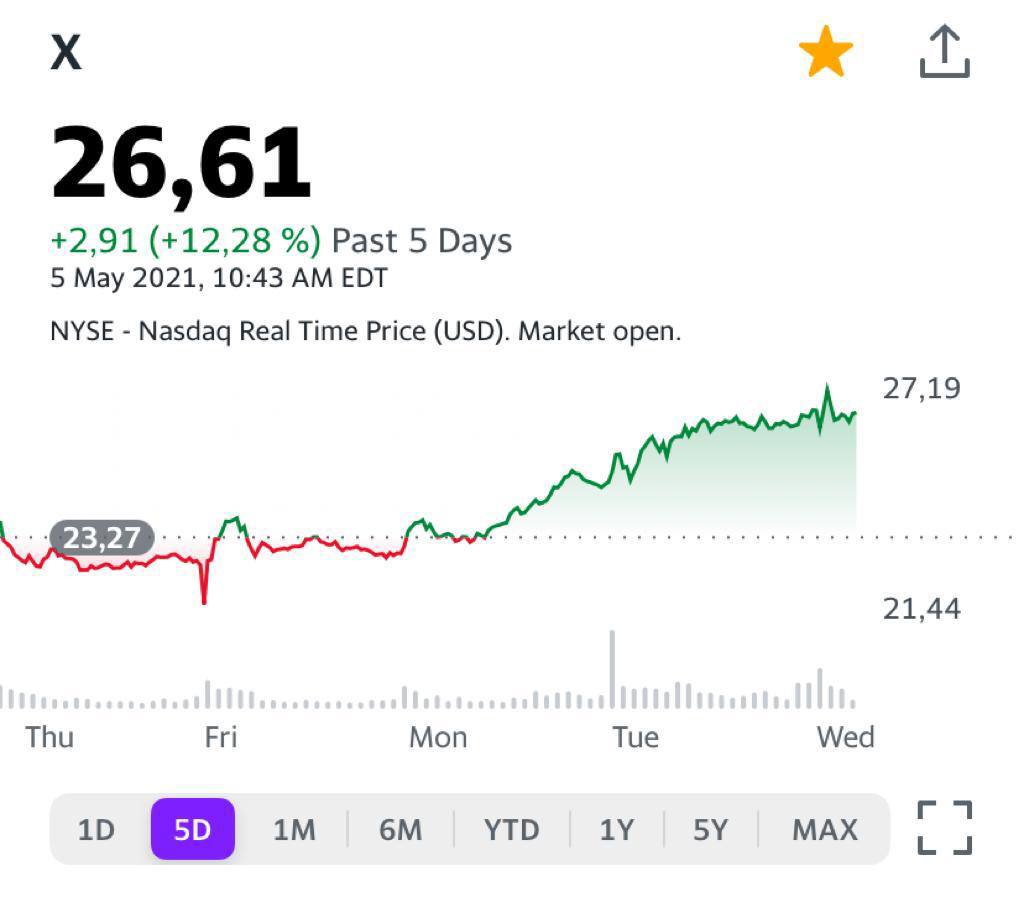Tap the 23,27 previous close marker
The width and height of the screenshot is (1024, 897).
click(102, 538)
